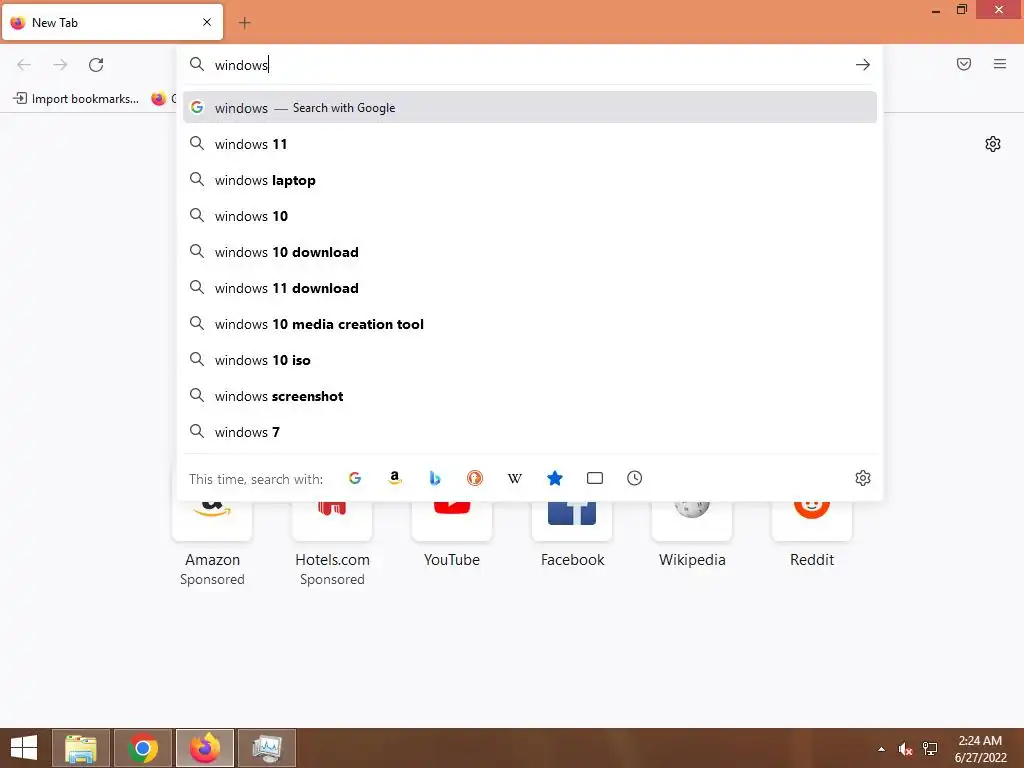Image resolution: width=1024 pixels, height=768 pixels.
Task: Click the Google one-off search icon
Action: (x=355, y=478)
